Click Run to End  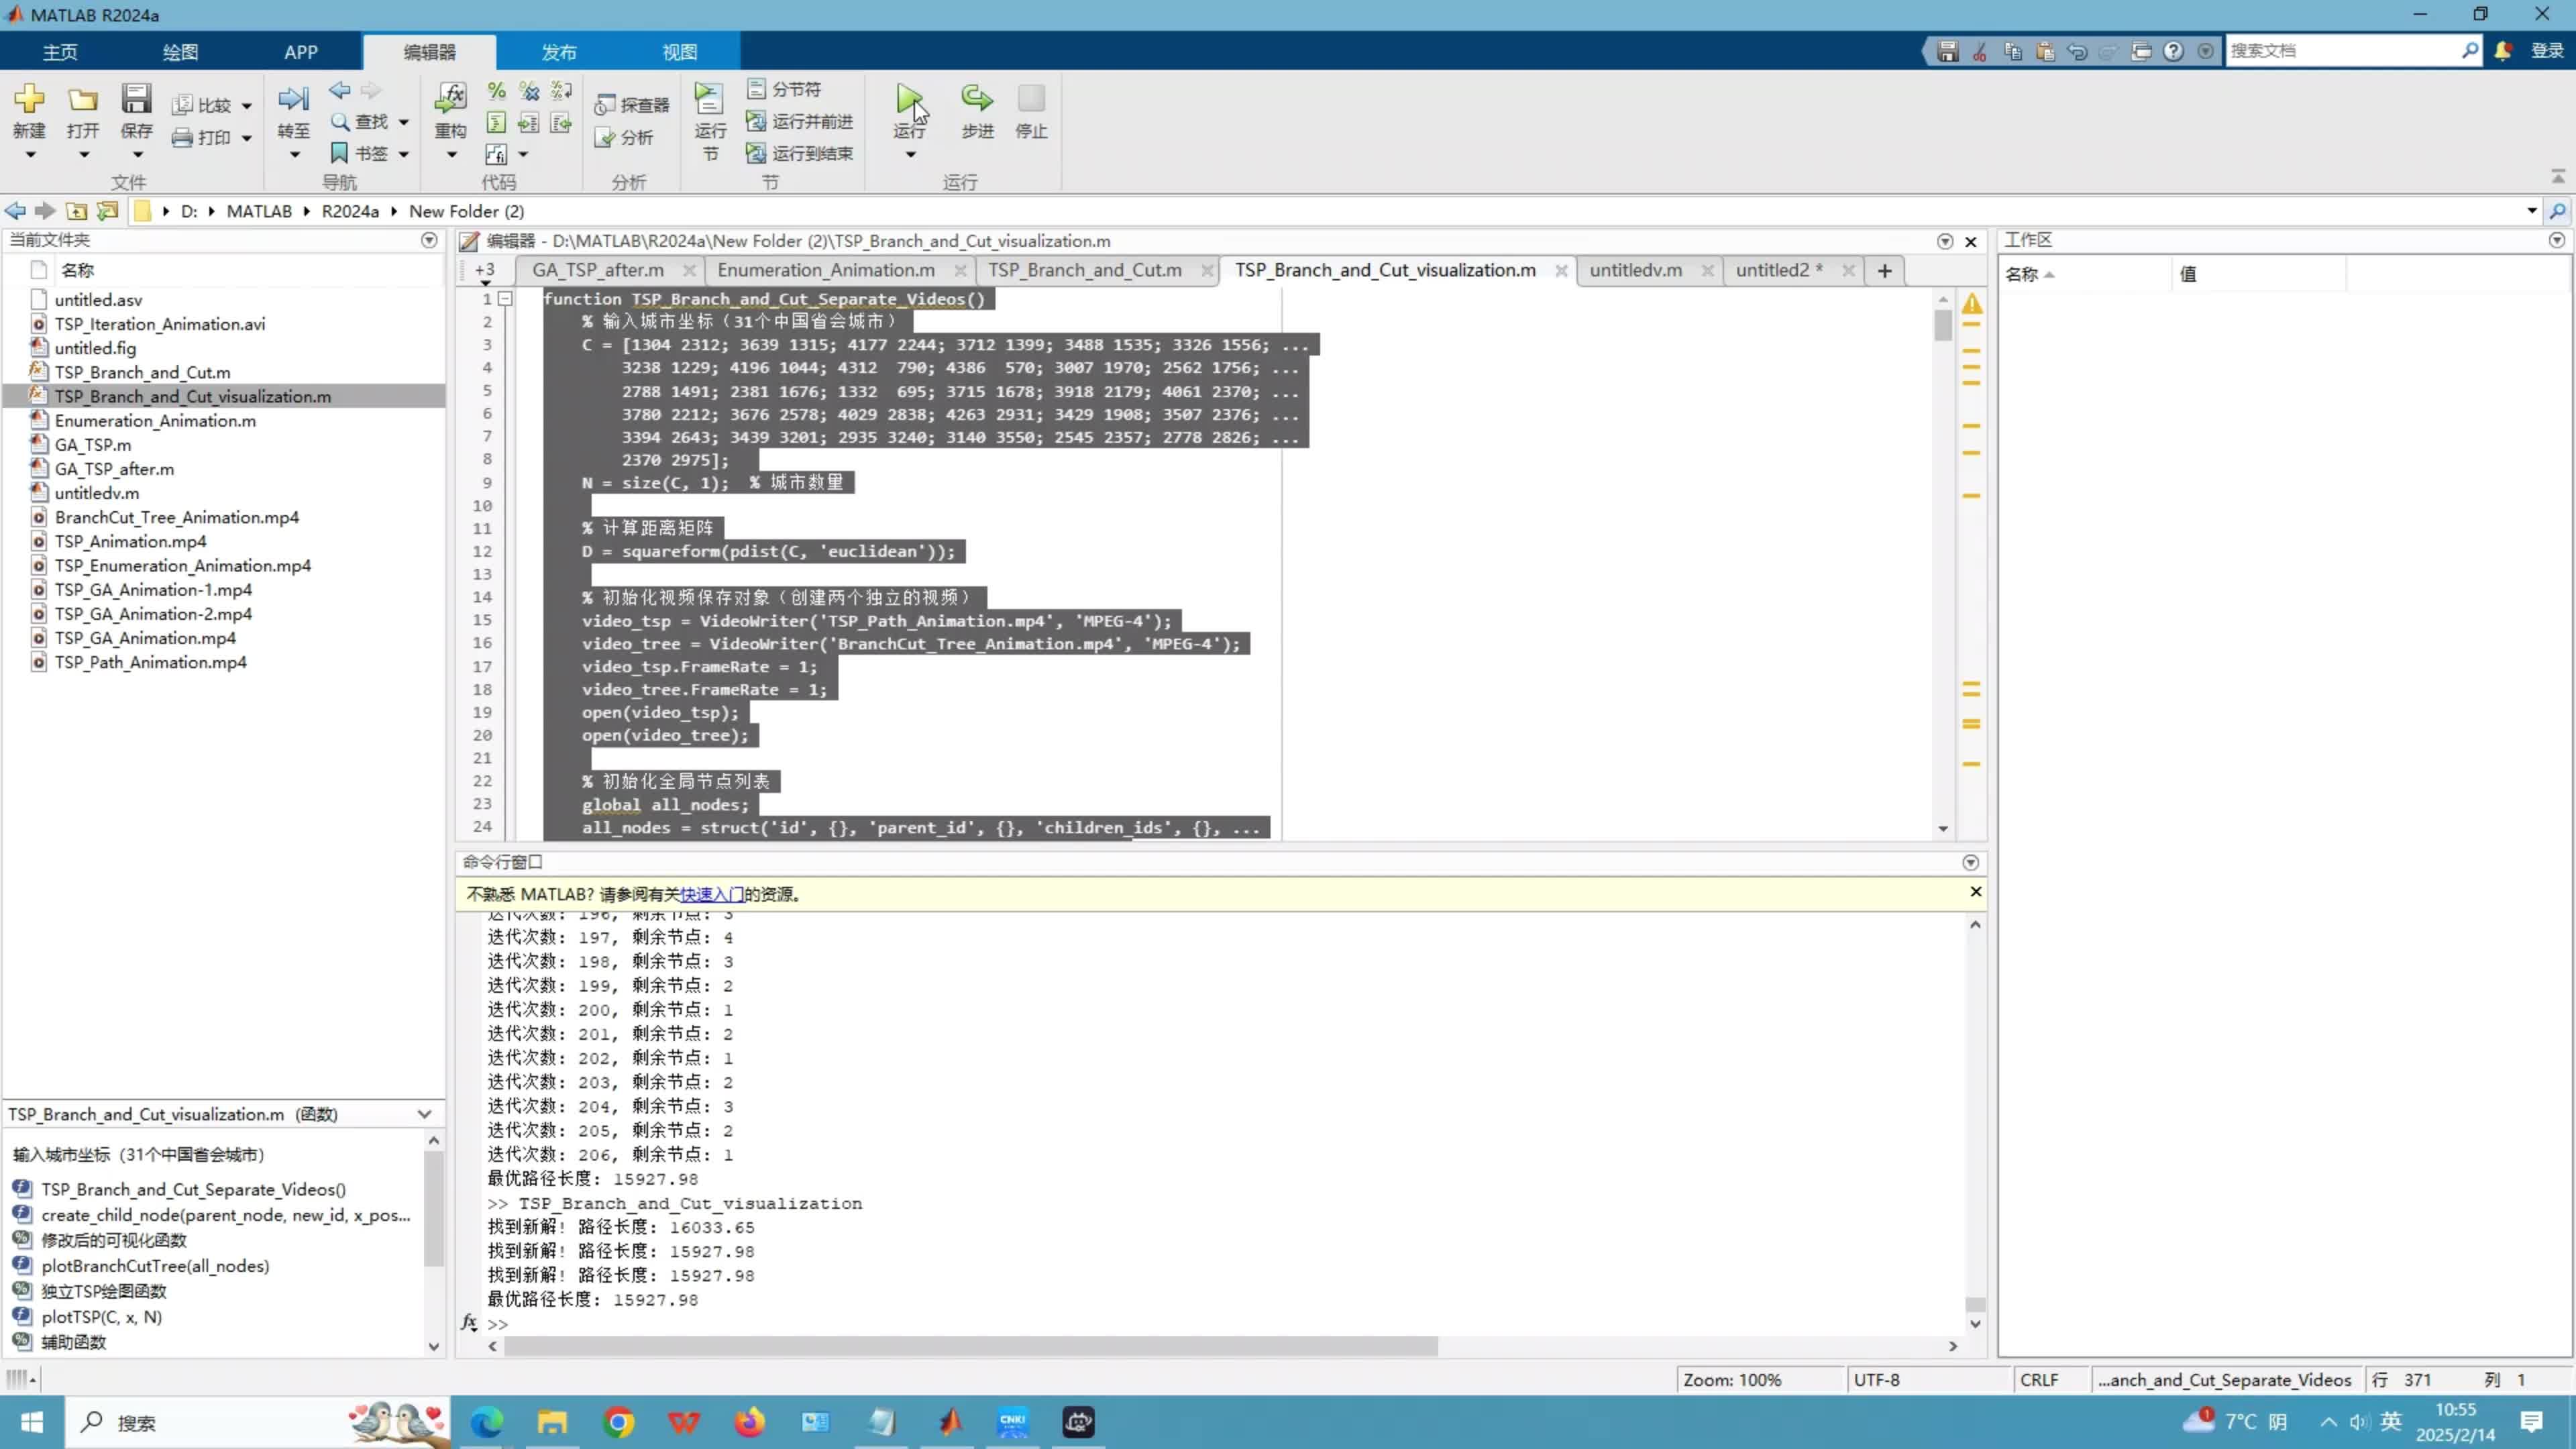[x=800, y=153]
